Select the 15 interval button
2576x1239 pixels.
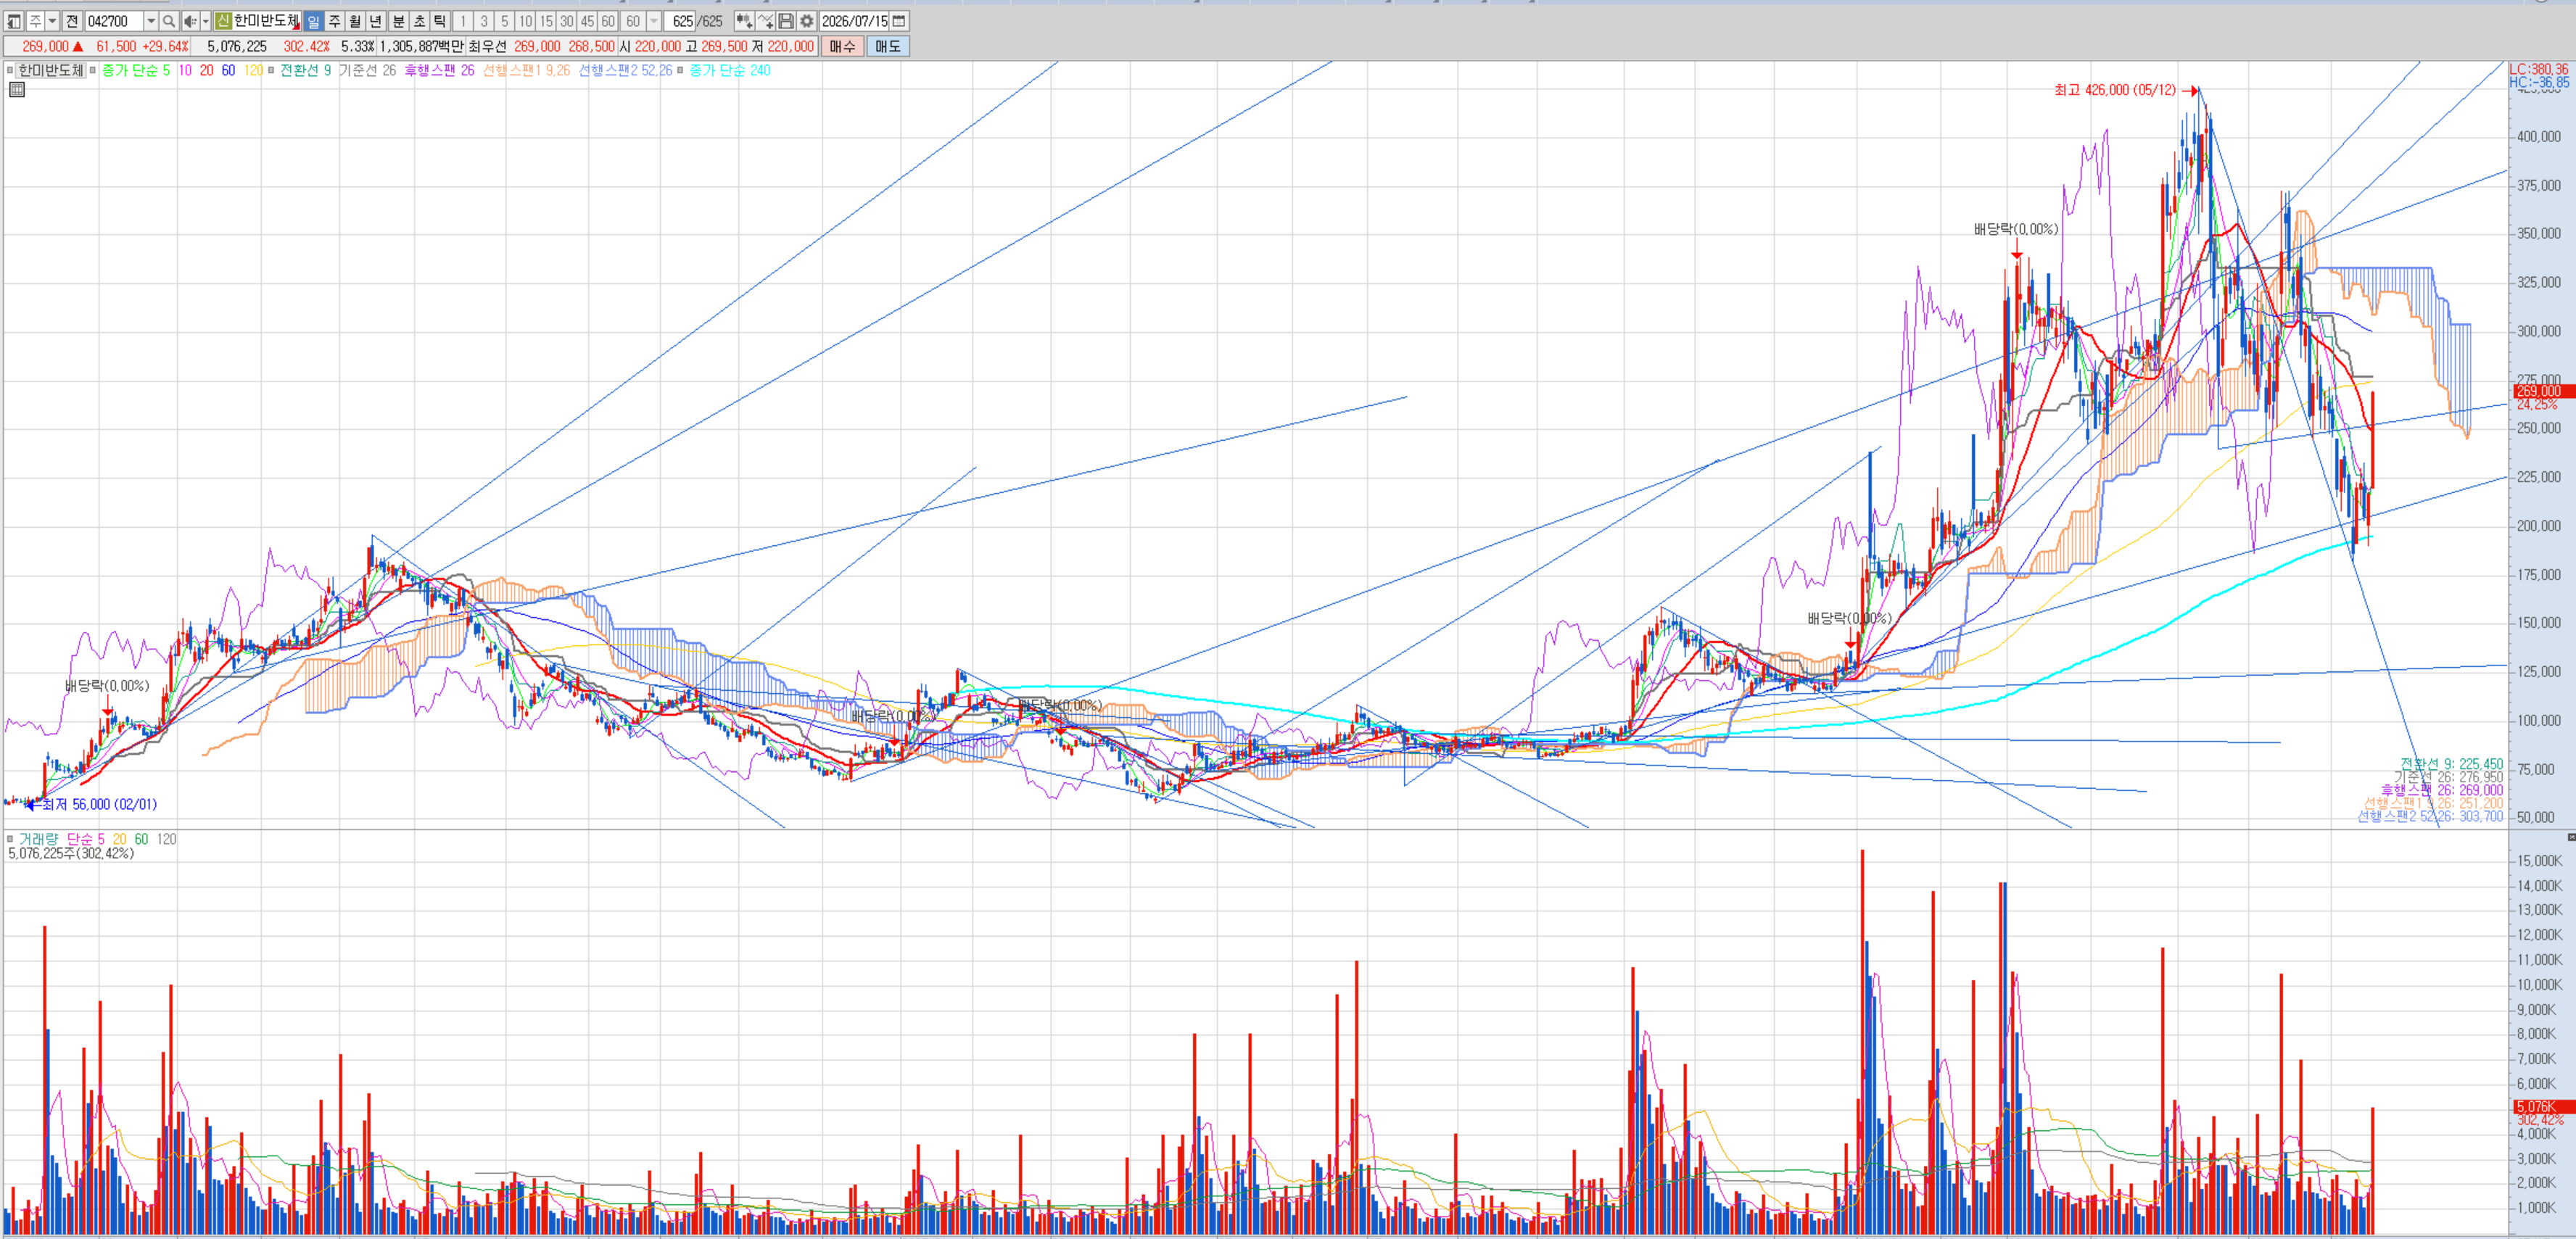546,21
